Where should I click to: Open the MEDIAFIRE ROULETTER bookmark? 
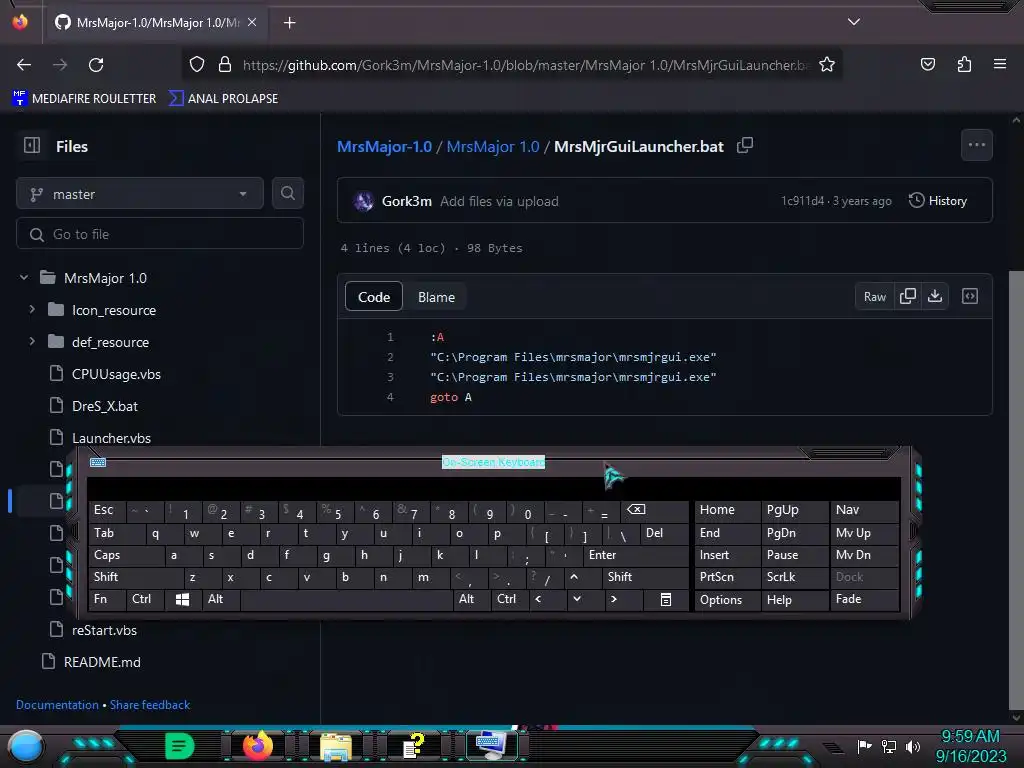84,99
